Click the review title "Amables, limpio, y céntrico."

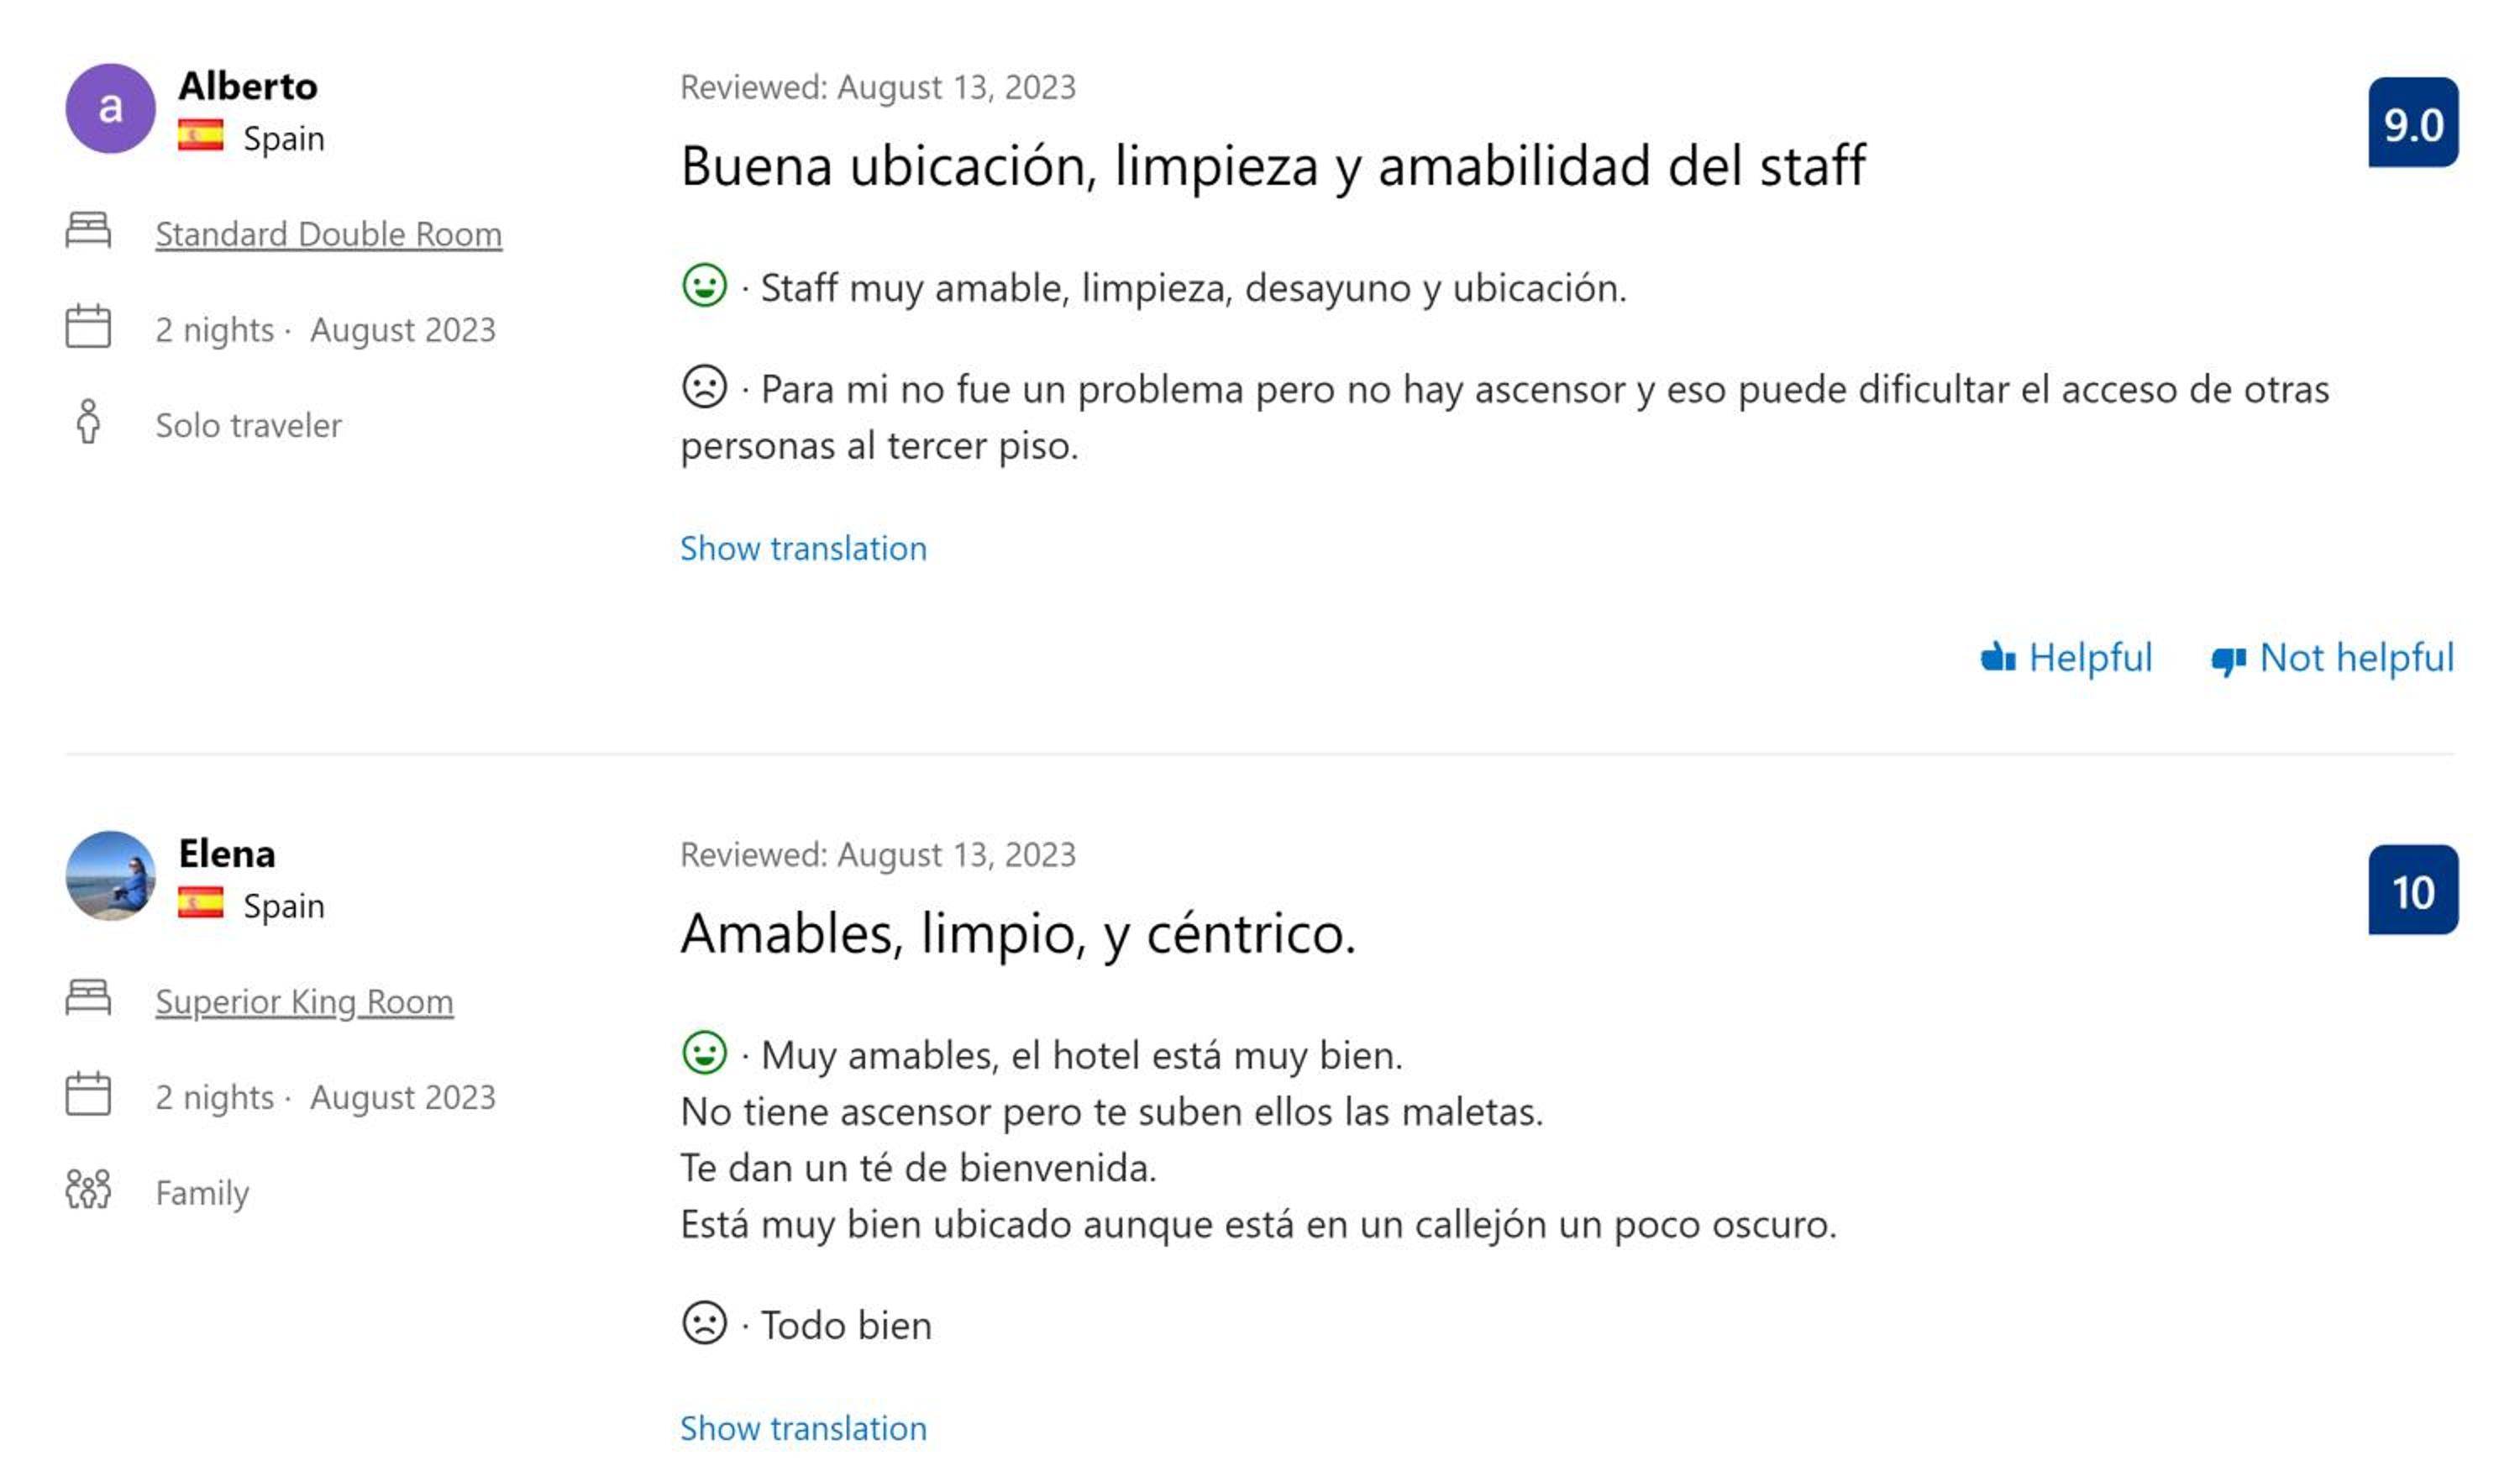coord(1017,934)
